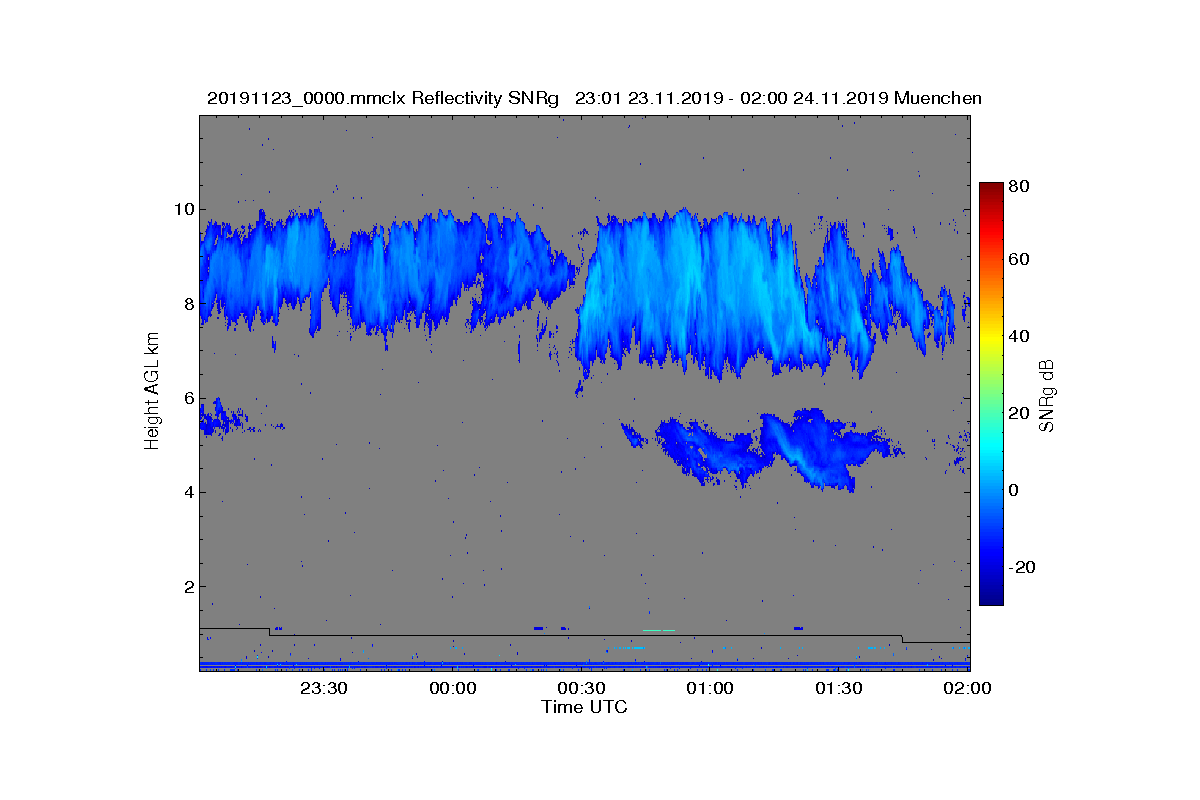
Task: Click the 01:00 time tick label
Action: tap(710, 688)
